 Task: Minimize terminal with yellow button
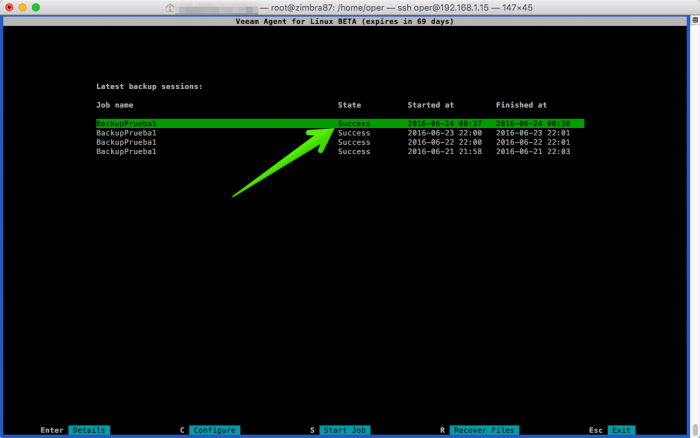pos(22,7)
